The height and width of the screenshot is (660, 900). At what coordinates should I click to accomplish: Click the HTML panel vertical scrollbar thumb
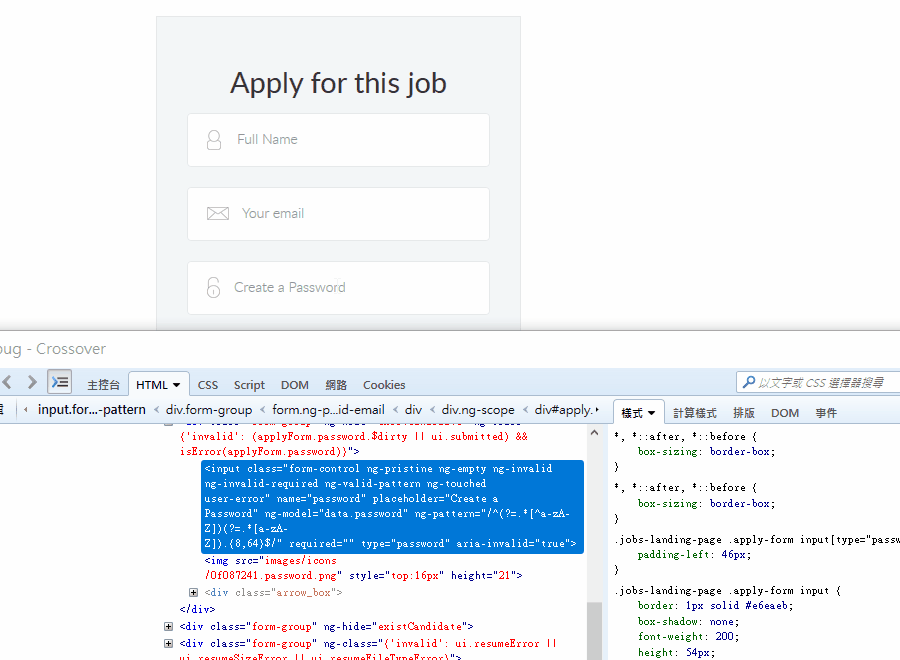pos(594,631)
